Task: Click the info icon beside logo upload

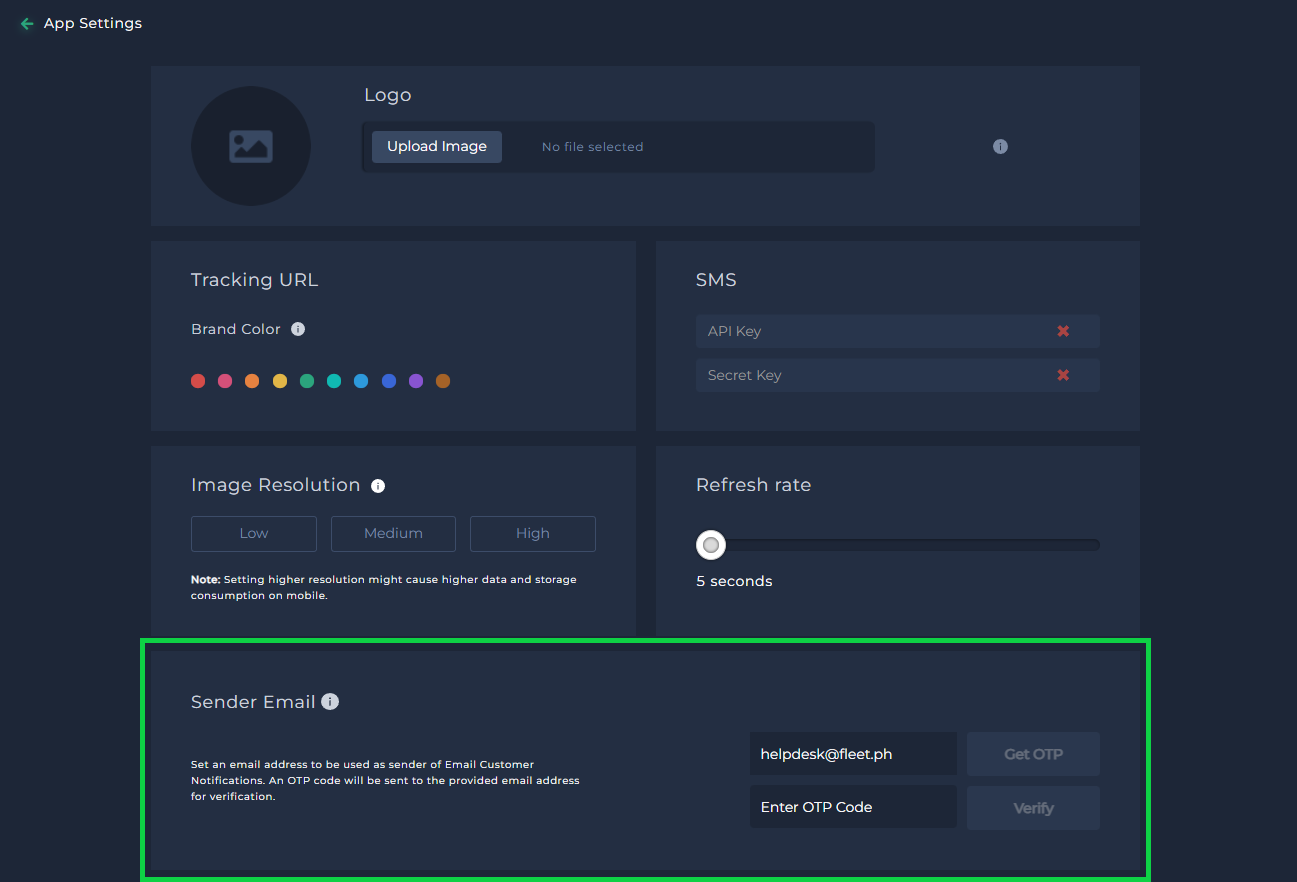Action: click(1000, 147)
